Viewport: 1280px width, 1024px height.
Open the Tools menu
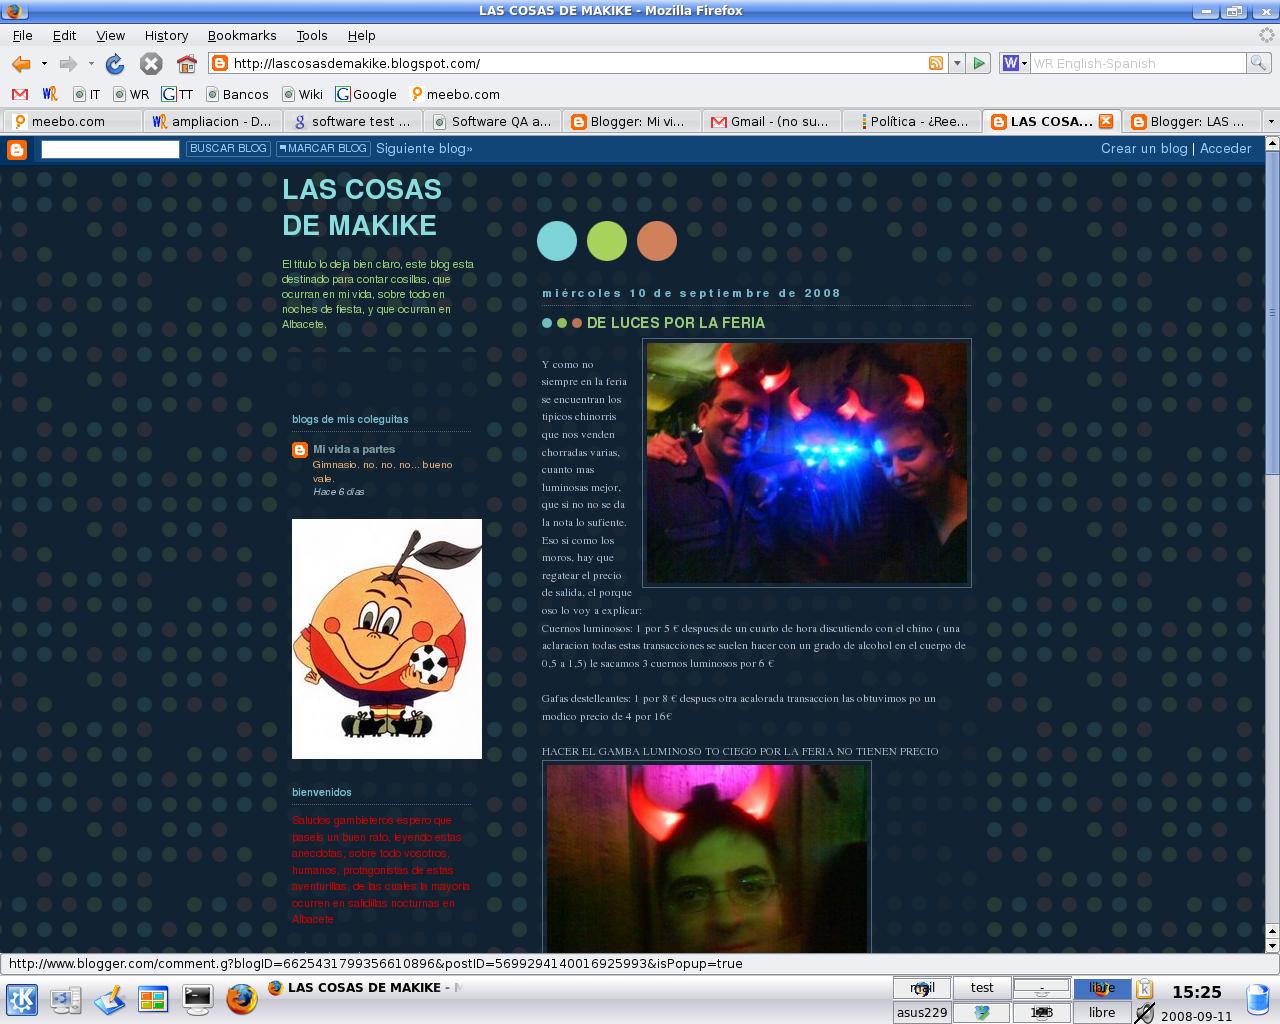312,35
